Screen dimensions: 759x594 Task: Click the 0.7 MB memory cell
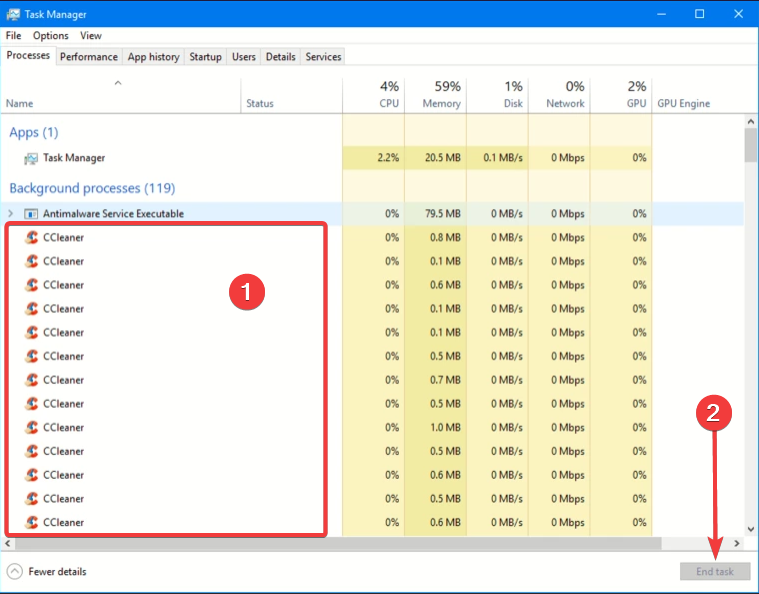point(435,380)
